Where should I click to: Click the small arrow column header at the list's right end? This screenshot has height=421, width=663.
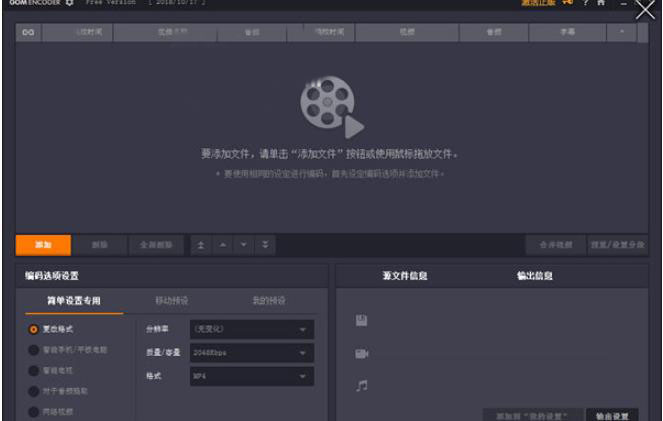[x=622, y=32]
